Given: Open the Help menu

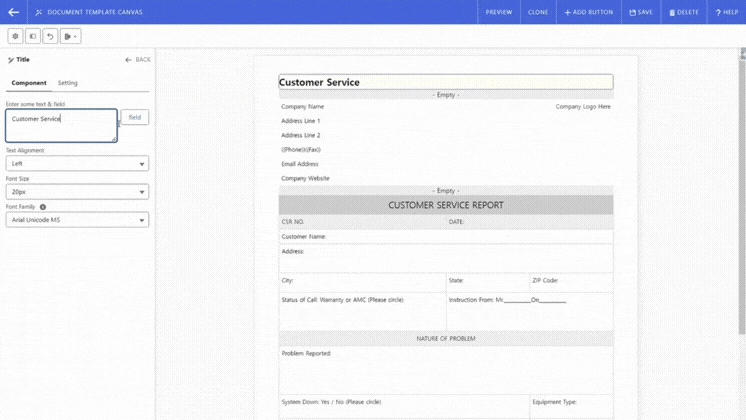Looking at the screenshot, I should click(726, 12).
